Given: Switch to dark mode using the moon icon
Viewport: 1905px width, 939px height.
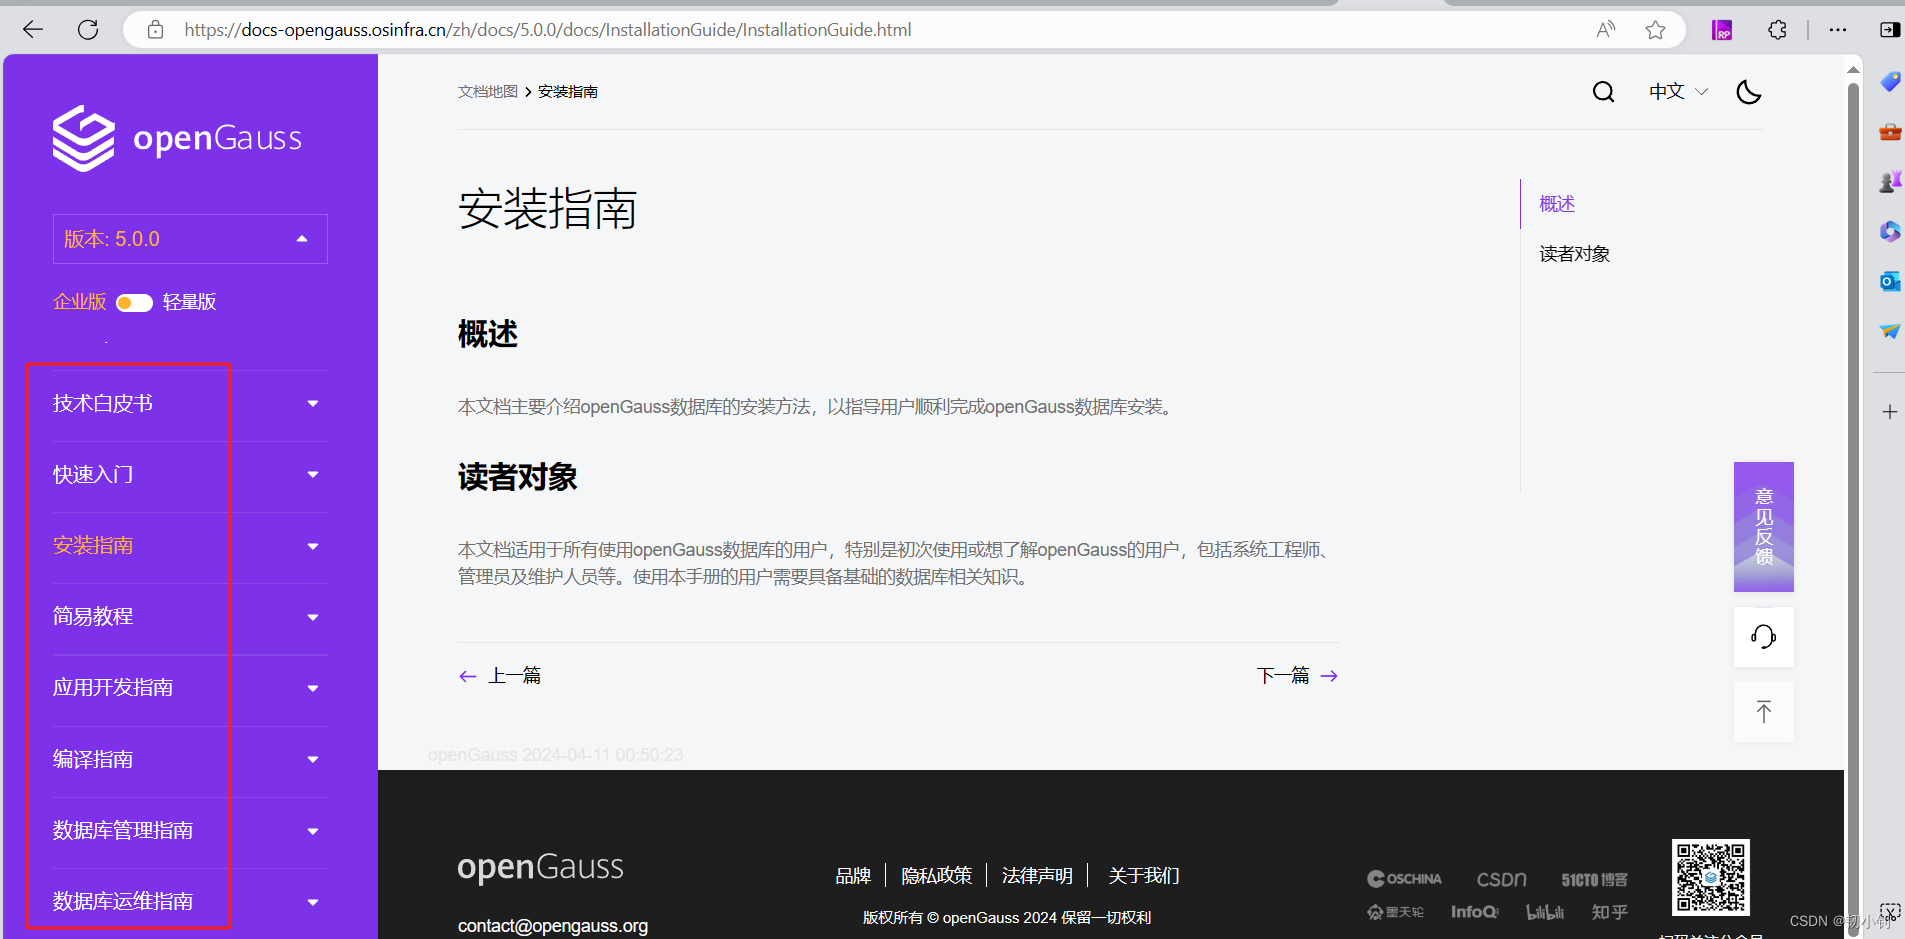Looking at the screenshot, I should [1749, 92].
